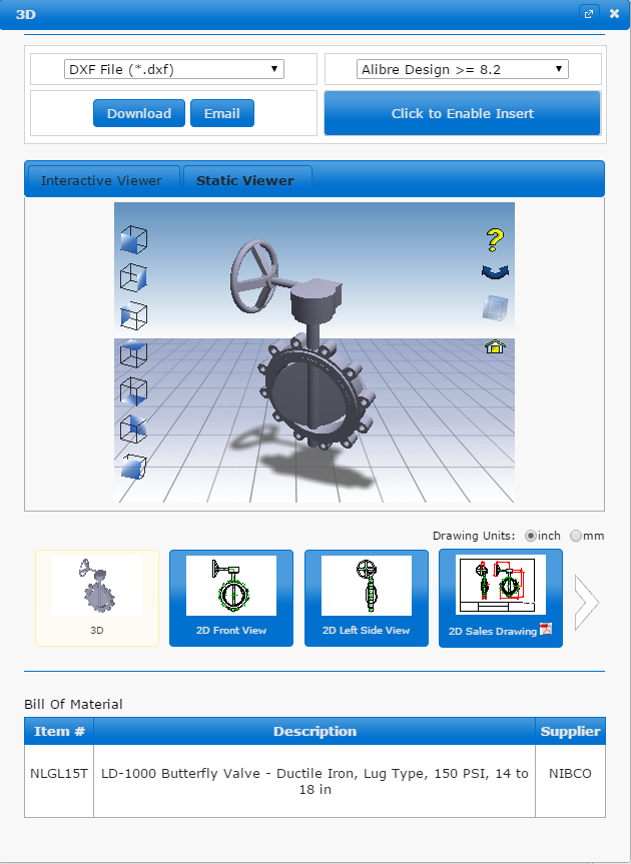Pop out the 3D dialog window
The image size is (631, 864).
tap(589, 14)
